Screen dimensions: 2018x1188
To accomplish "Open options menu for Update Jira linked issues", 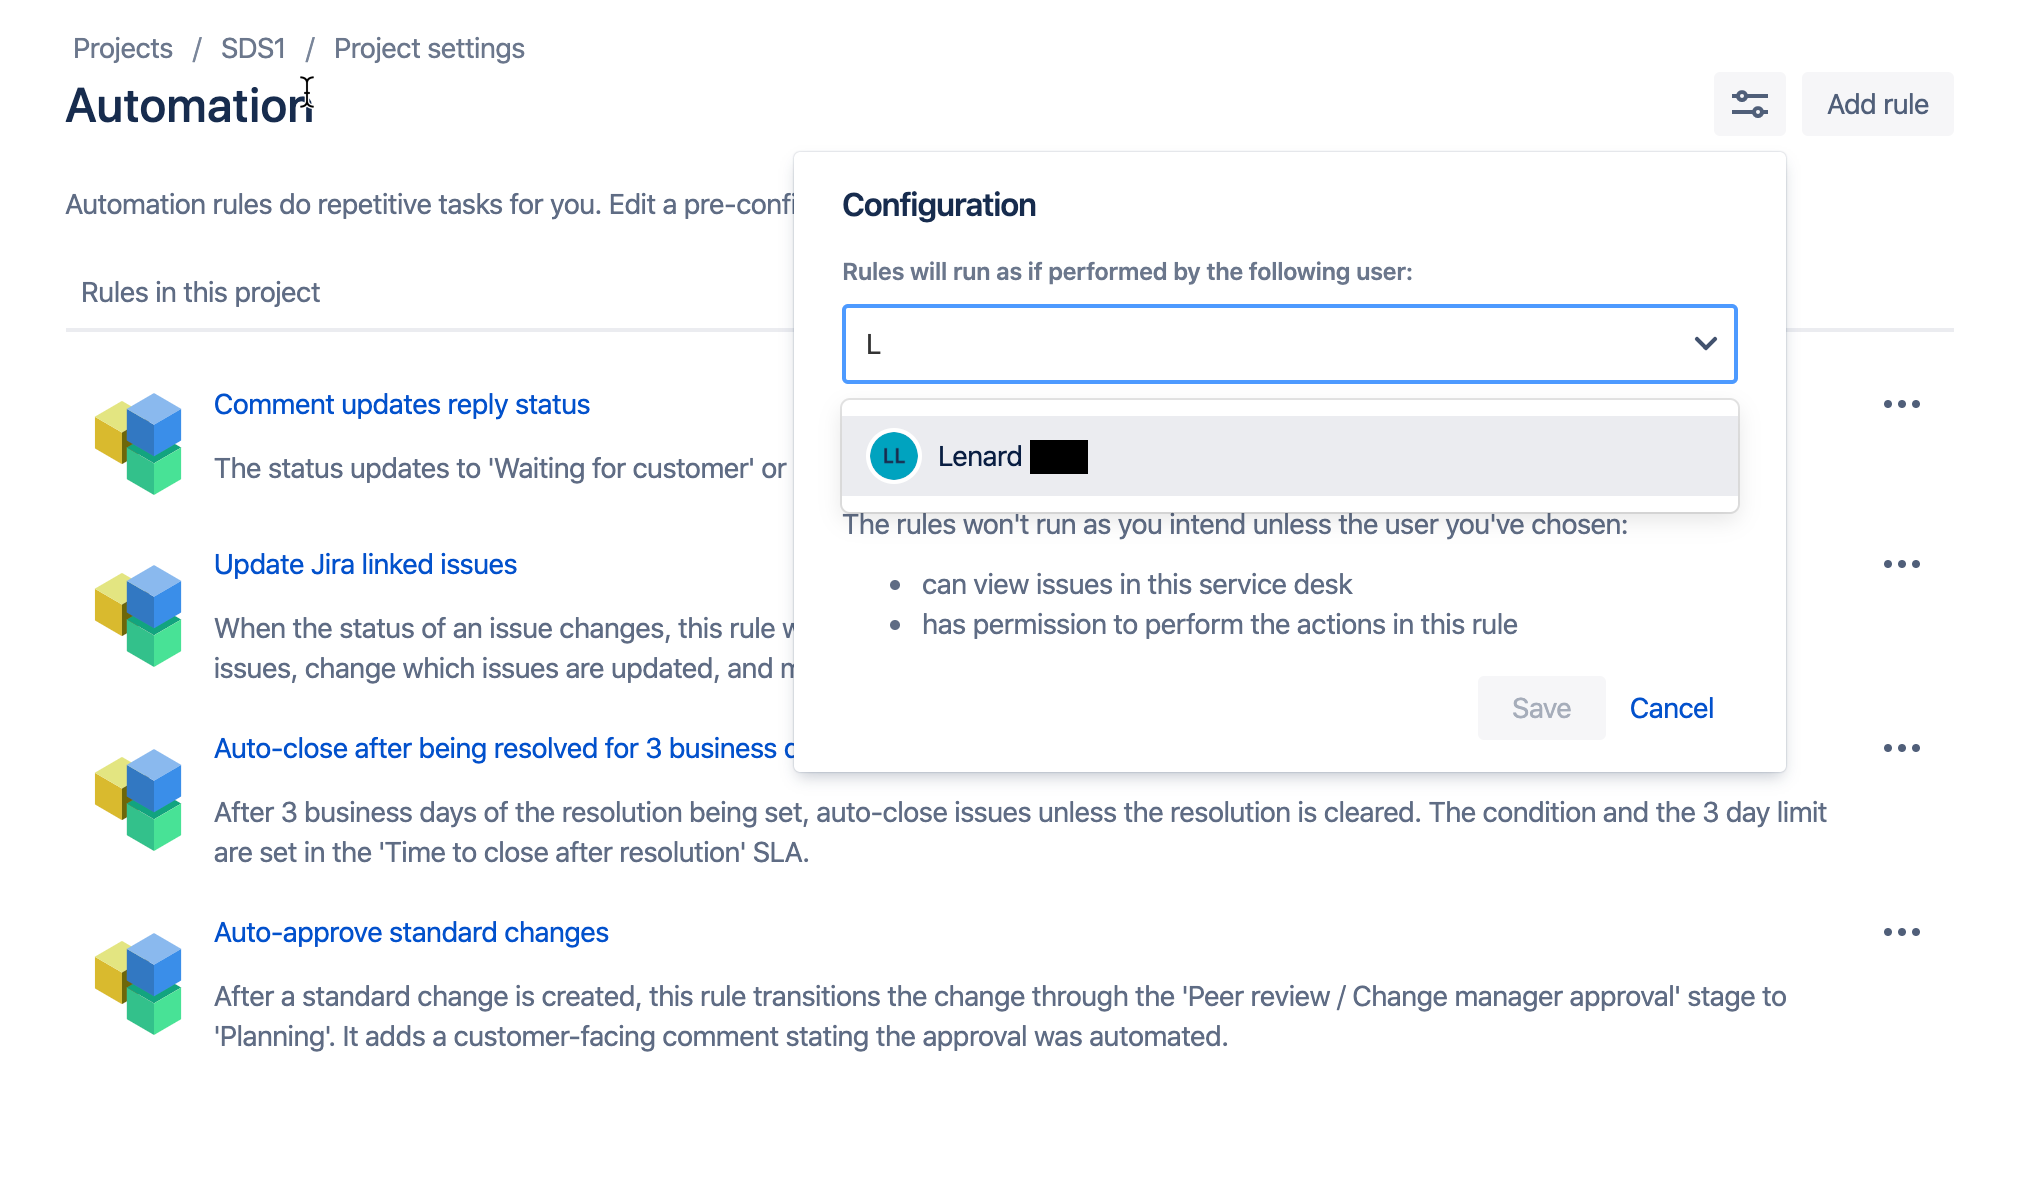I will click(x=1902, y=564).
